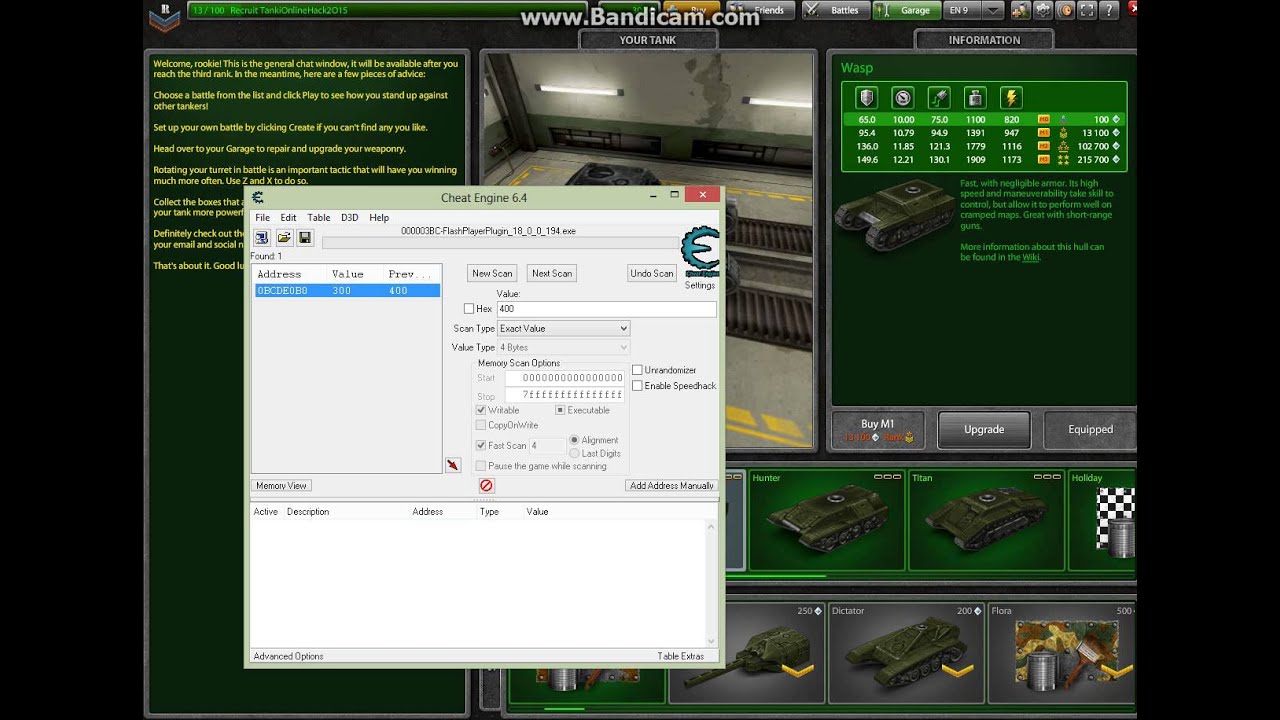Click the Undo Scan button

coord(652,273)
